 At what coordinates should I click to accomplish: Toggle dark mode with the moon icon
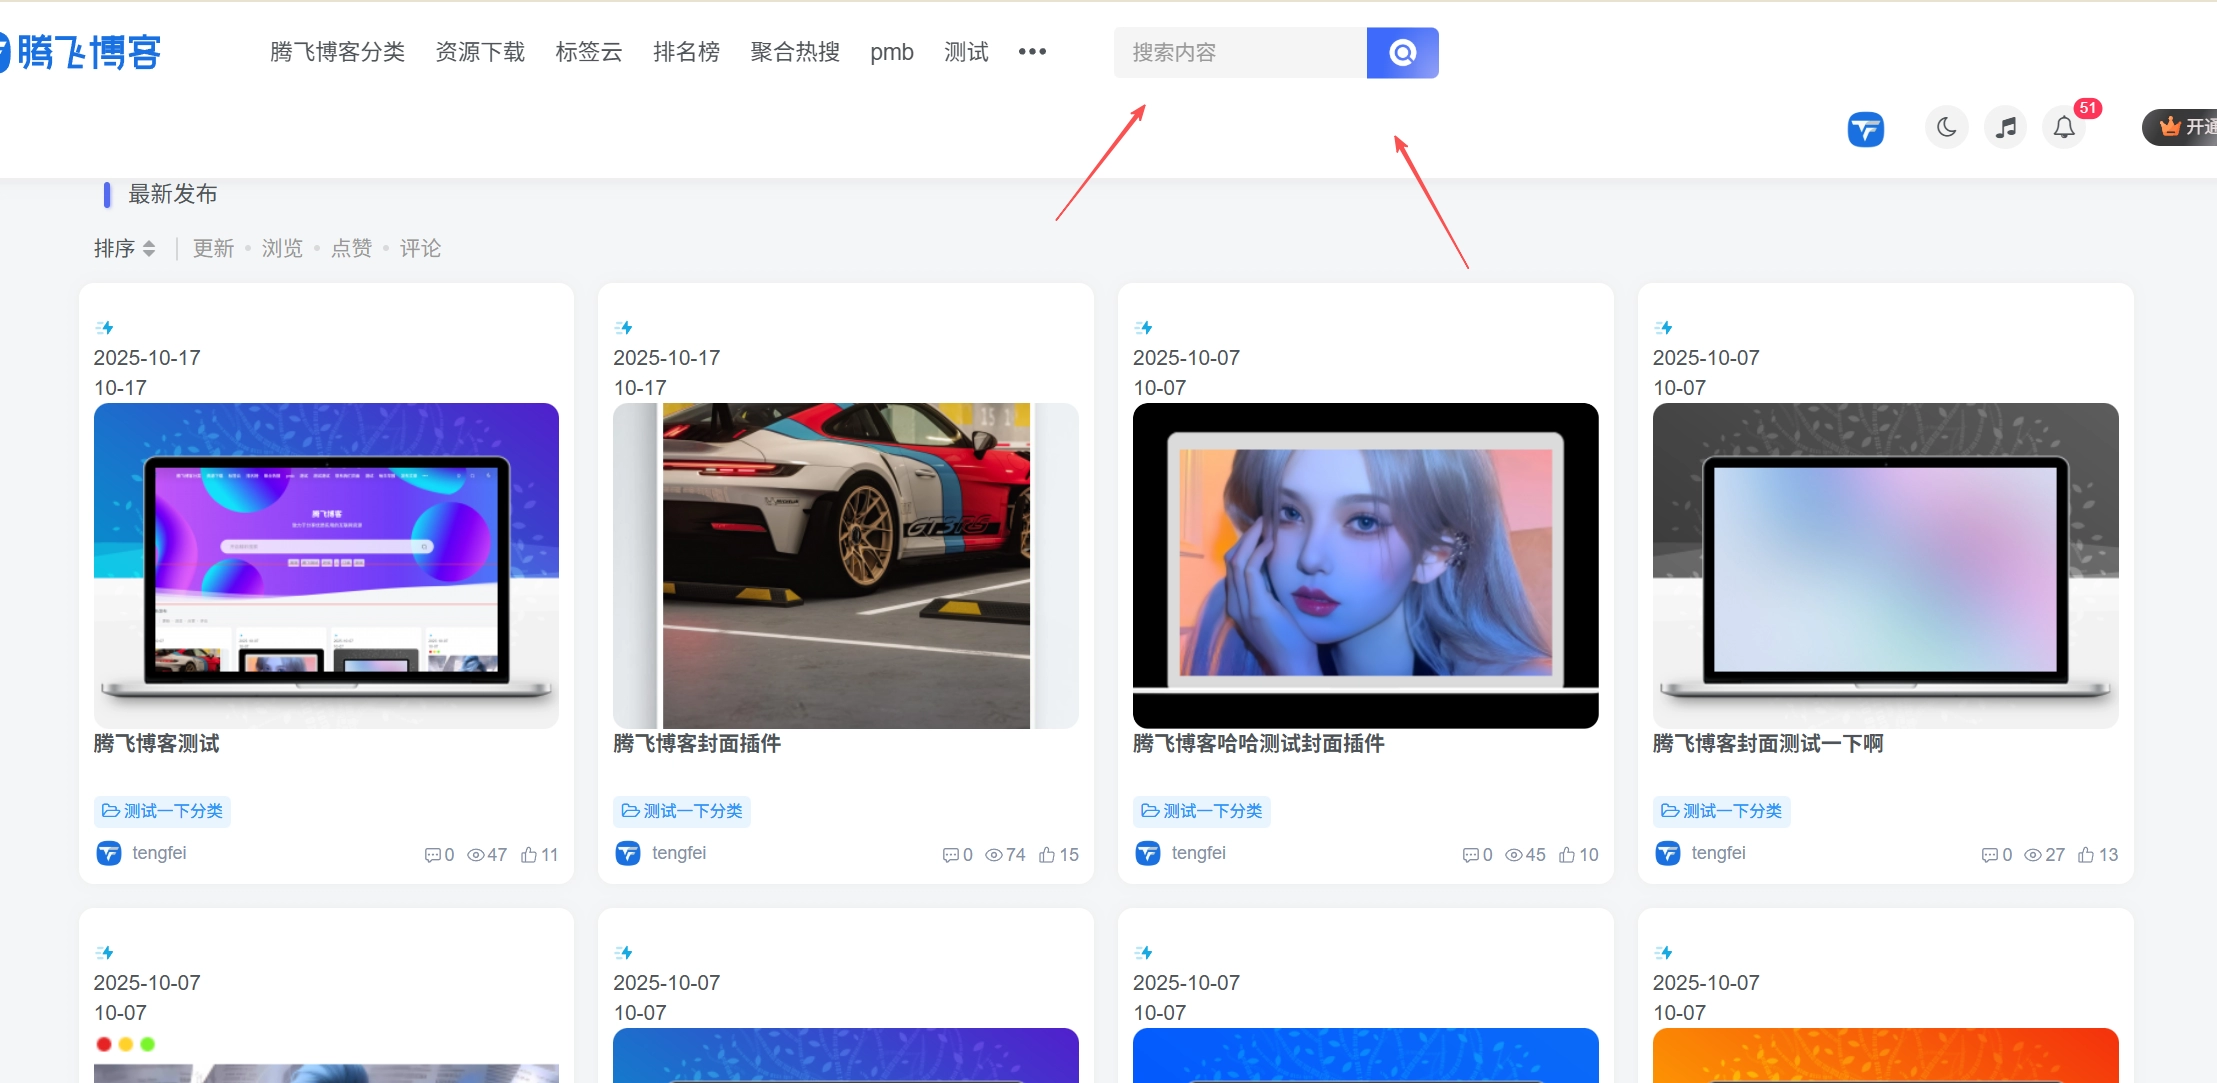pos(1945,127)
